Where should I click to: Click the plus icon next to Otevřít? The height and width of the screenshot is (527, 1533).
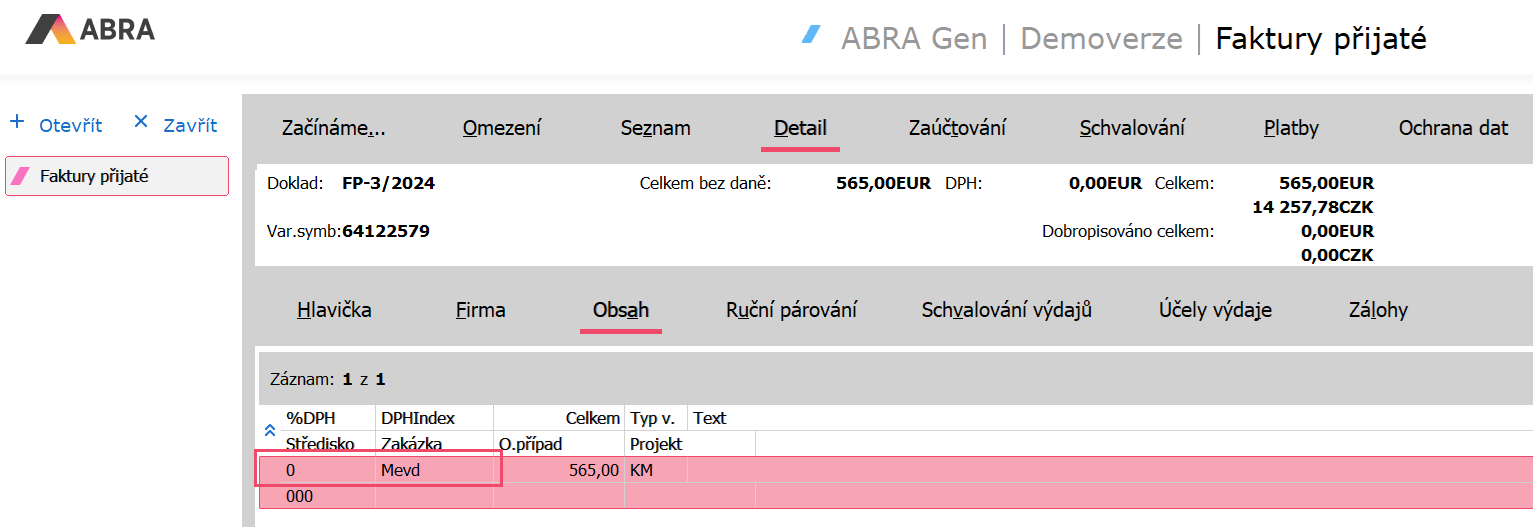[17, 122]
